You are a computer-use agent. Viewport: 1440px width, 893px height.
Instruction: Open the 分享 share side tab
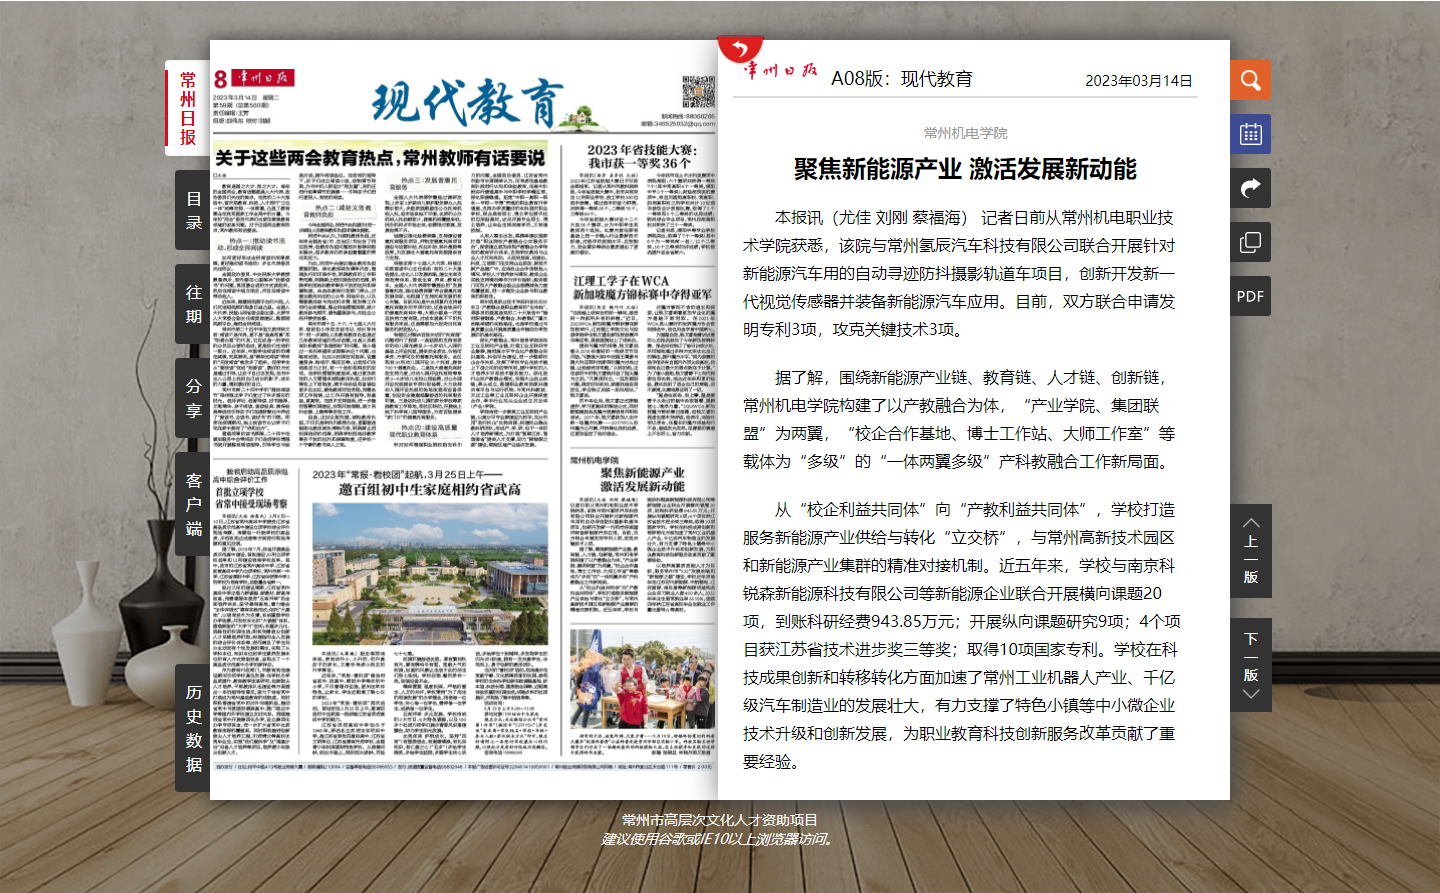[193, 398]
